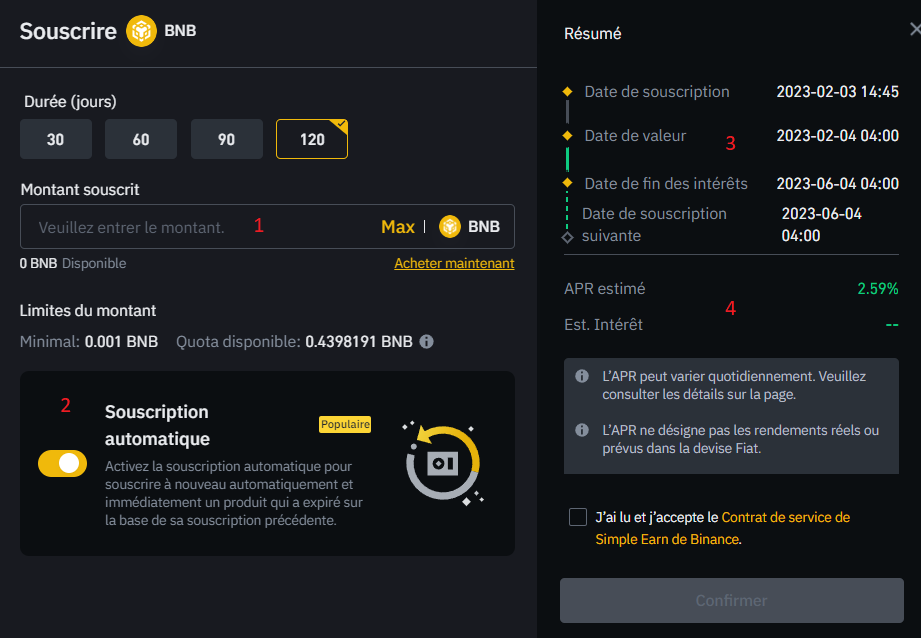Open the Contrat de service de Simple Earn link
This screenshot has width=921, height=638.
click(785, 517)
